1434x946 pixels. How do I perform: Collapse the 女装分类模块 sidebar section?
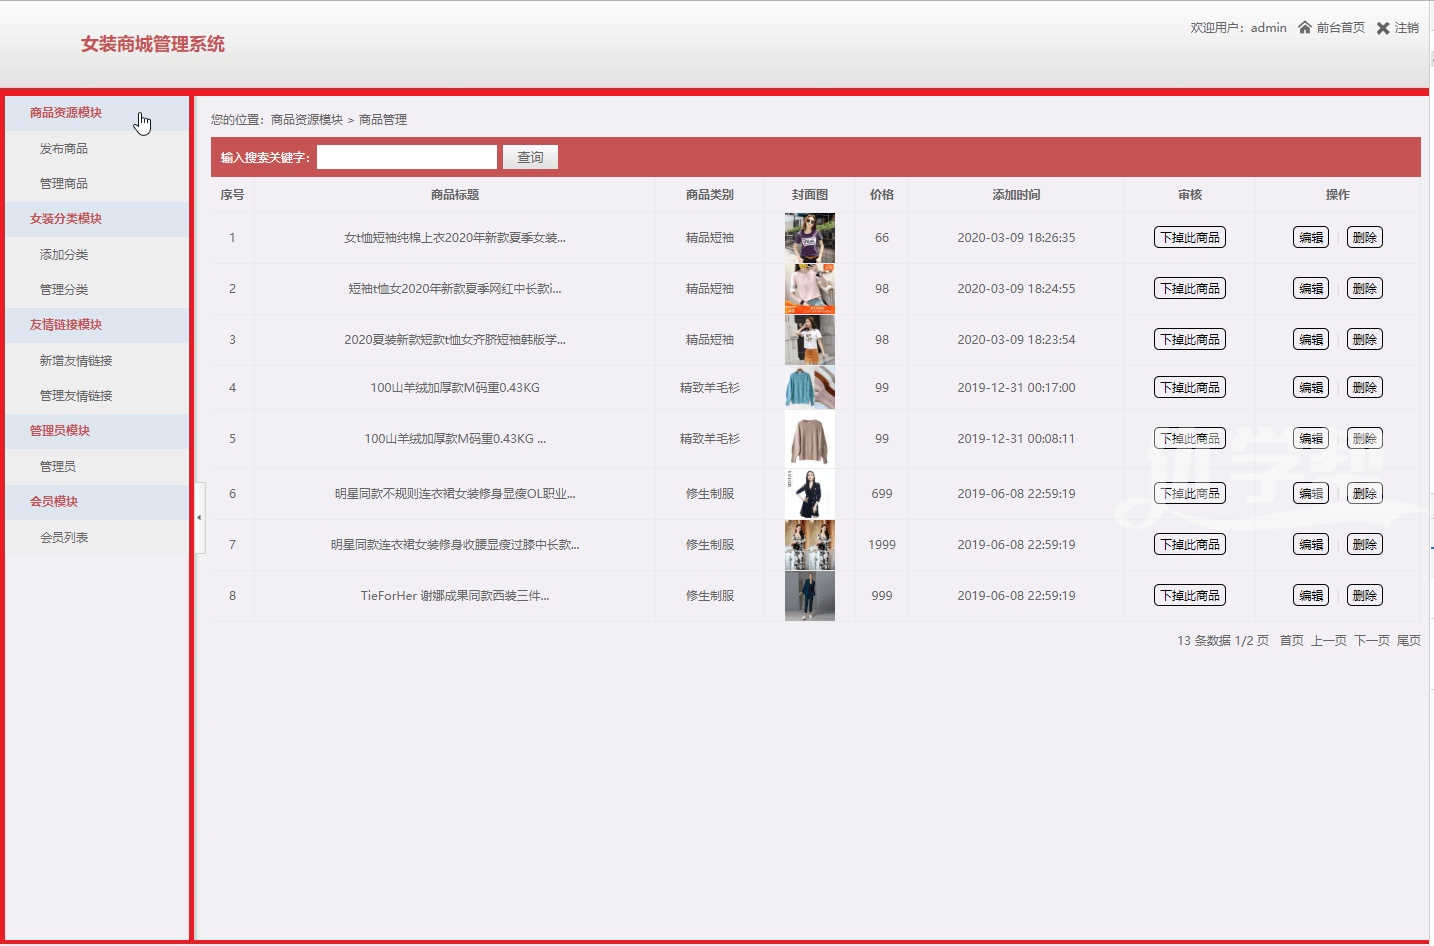(66, 219)
